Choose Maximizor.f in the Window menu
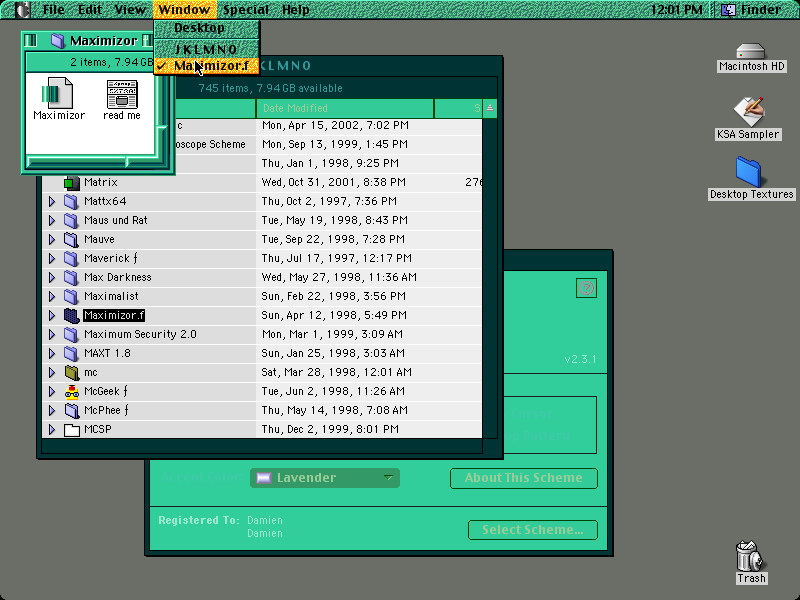800x600 pixels. (x=207, y=66)
